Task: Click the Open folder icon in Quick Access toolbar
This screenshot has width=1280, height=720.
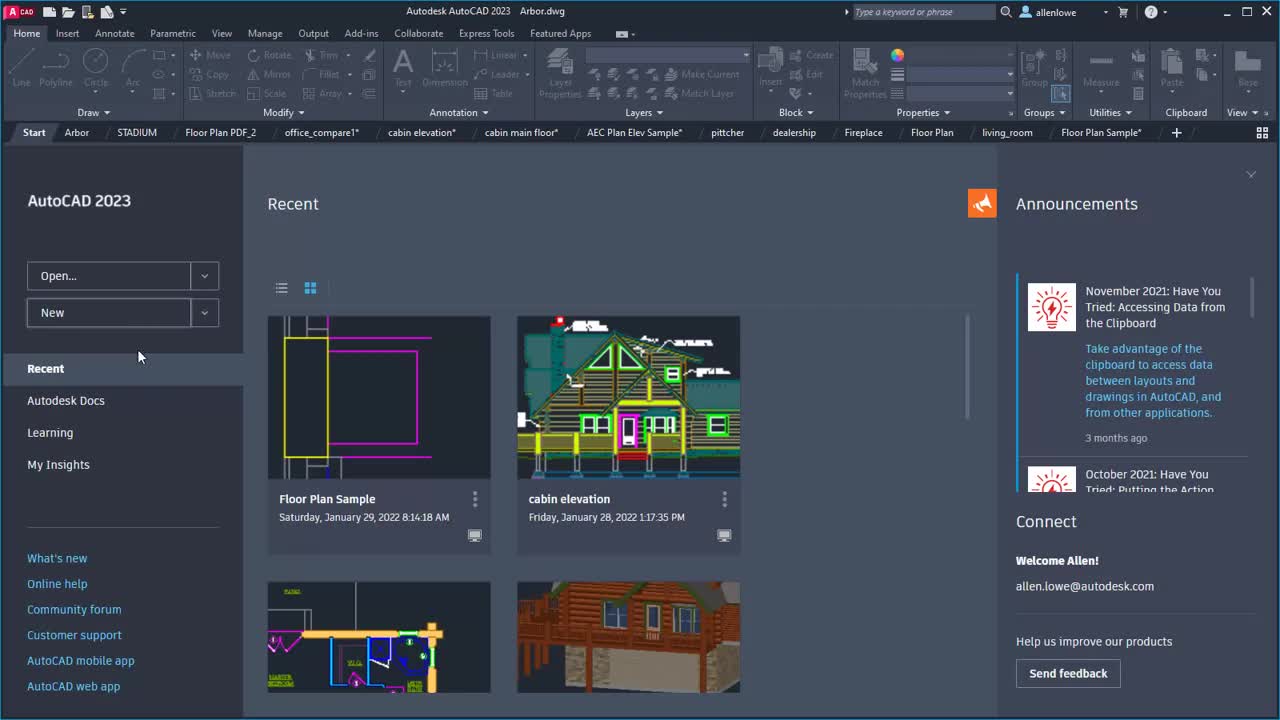Action: 68,12
